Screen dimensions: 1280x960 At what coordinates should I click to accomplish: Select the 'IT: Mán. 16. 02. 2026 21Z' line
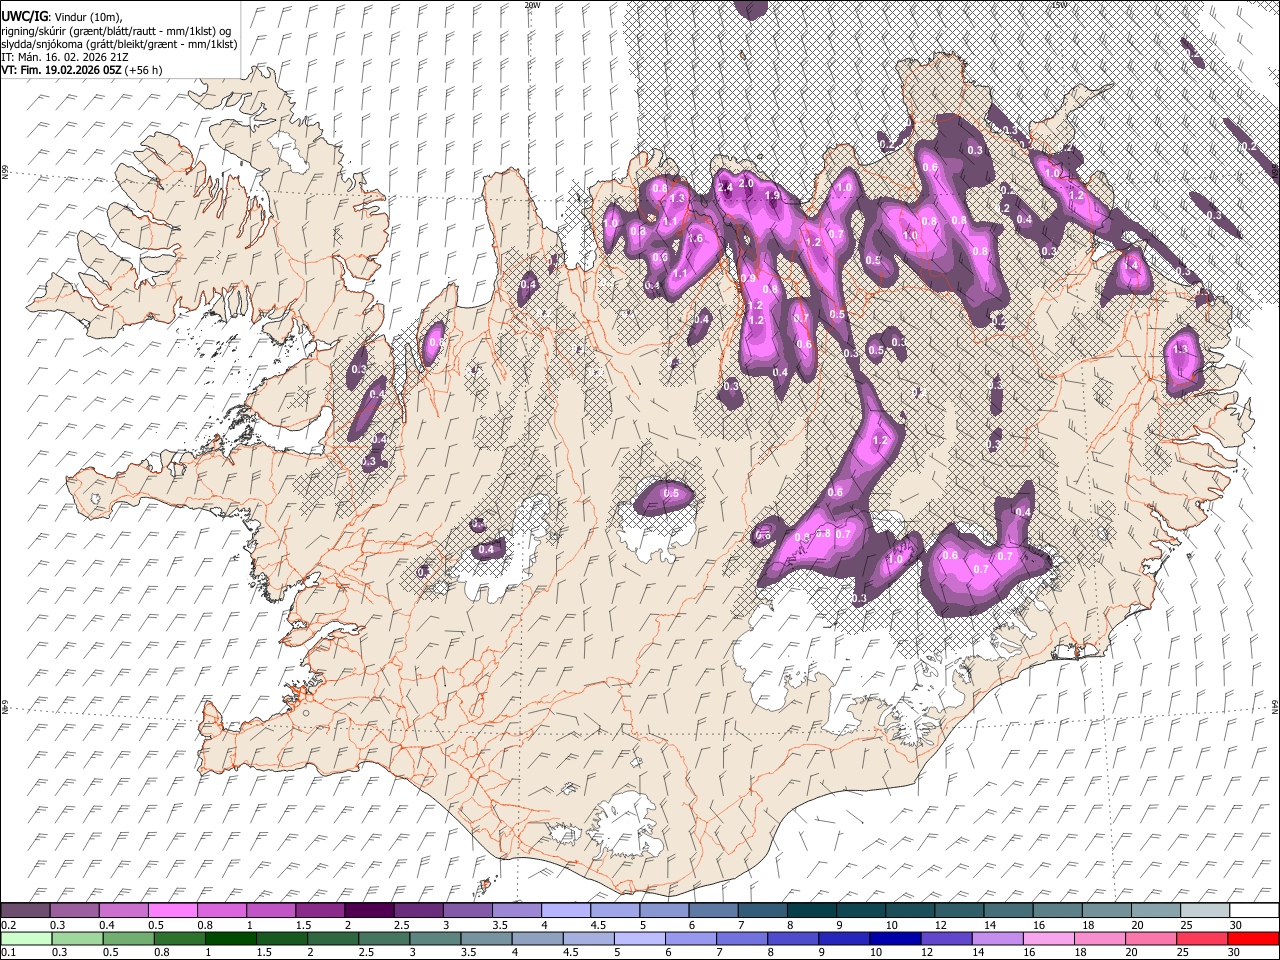[x=64, y=57]
